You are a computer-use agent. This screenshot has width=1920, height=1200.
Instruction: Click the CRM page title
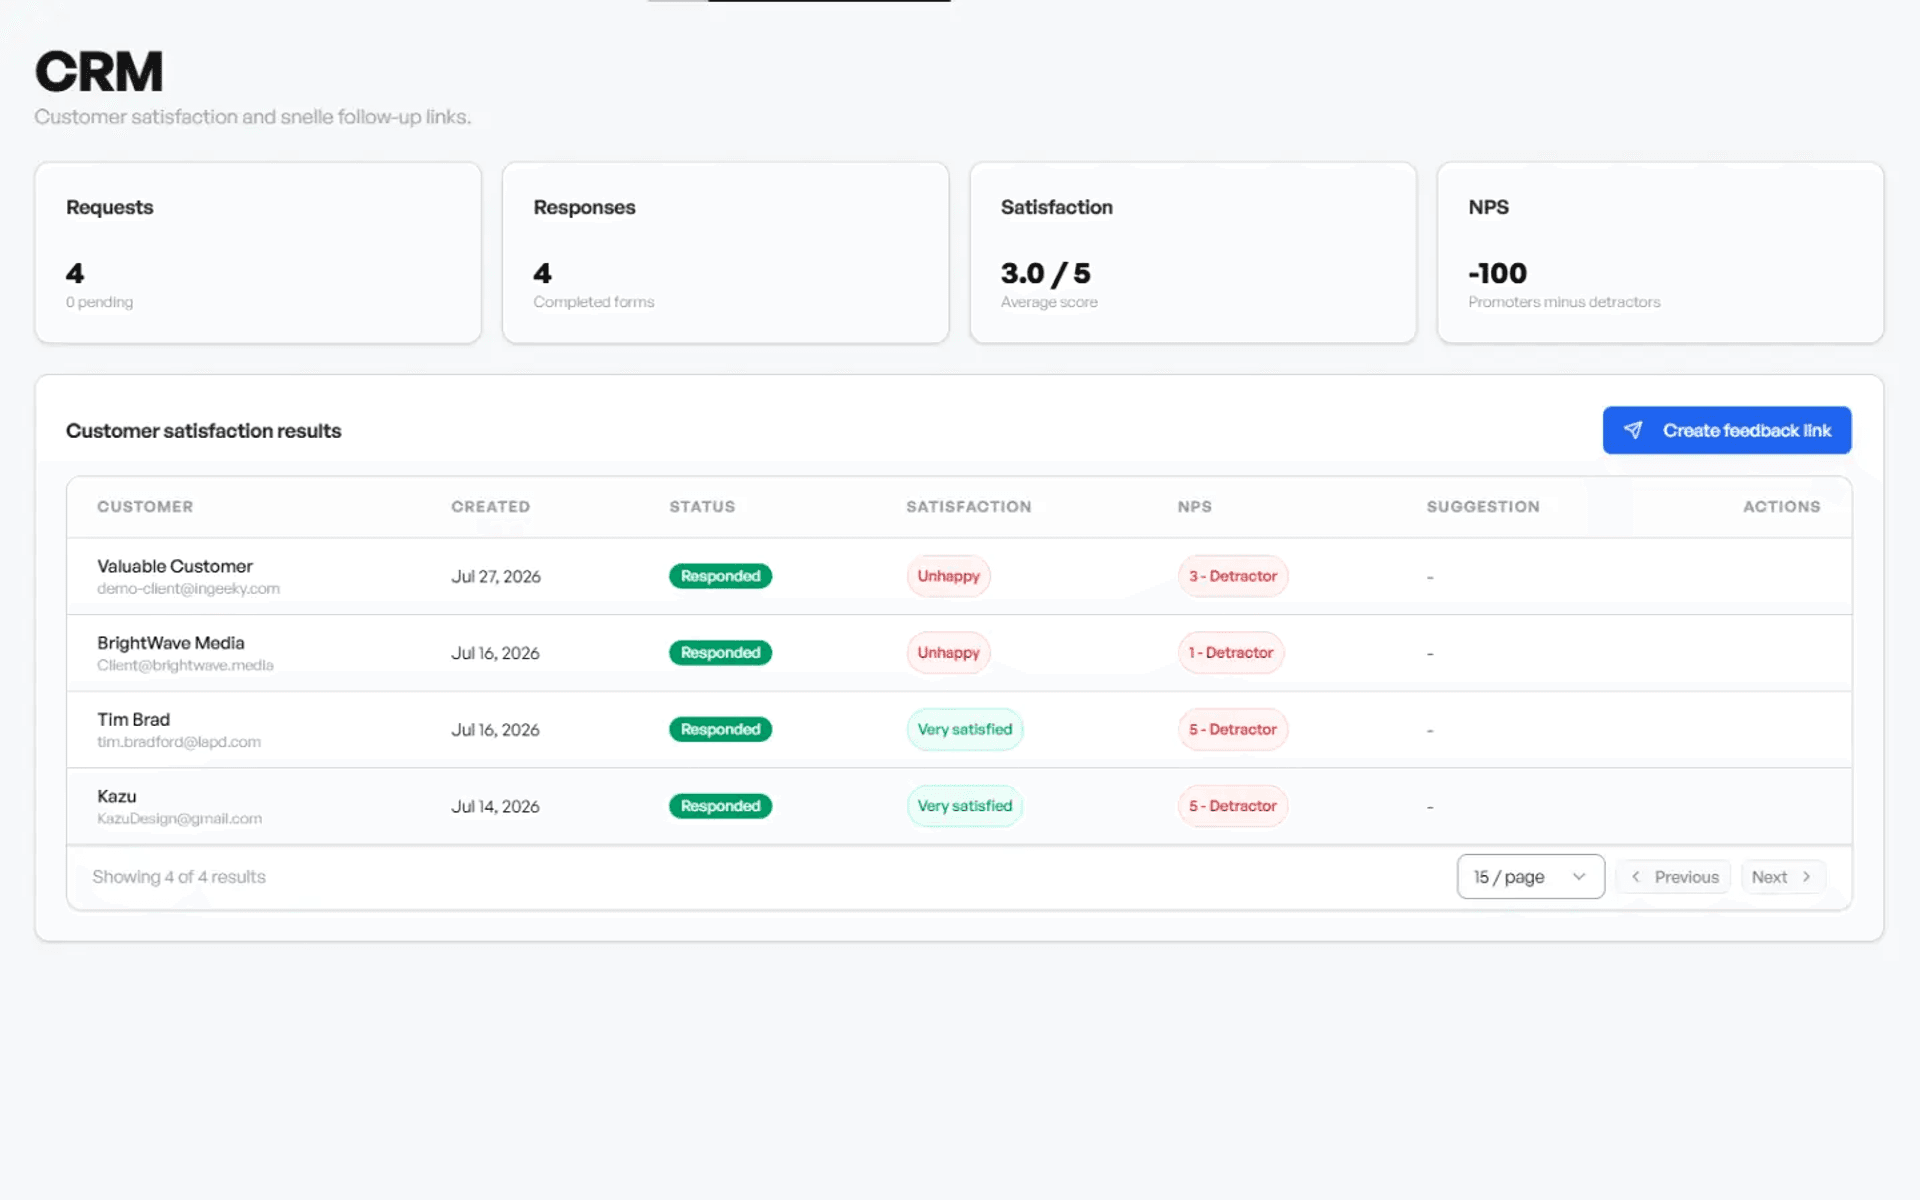coord(99,72)
